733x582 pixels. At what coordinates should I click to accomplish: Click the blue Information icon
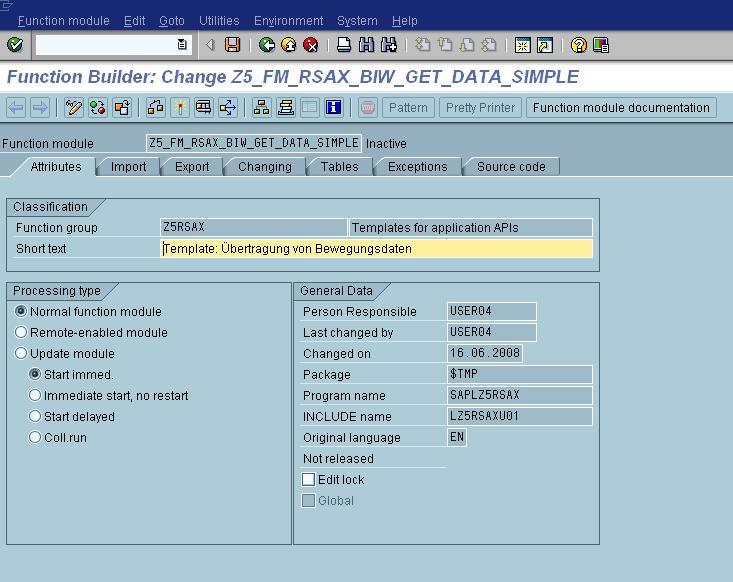click(x=333, y=108)
